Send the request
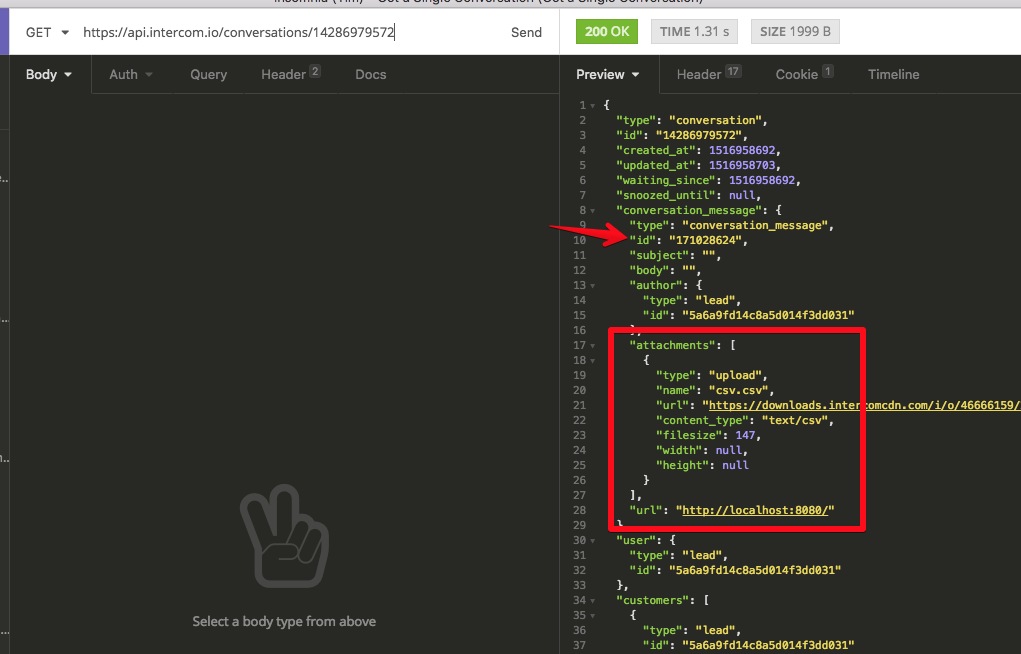The width and height of the screenshot is (1021, 654). pos(526,33)
